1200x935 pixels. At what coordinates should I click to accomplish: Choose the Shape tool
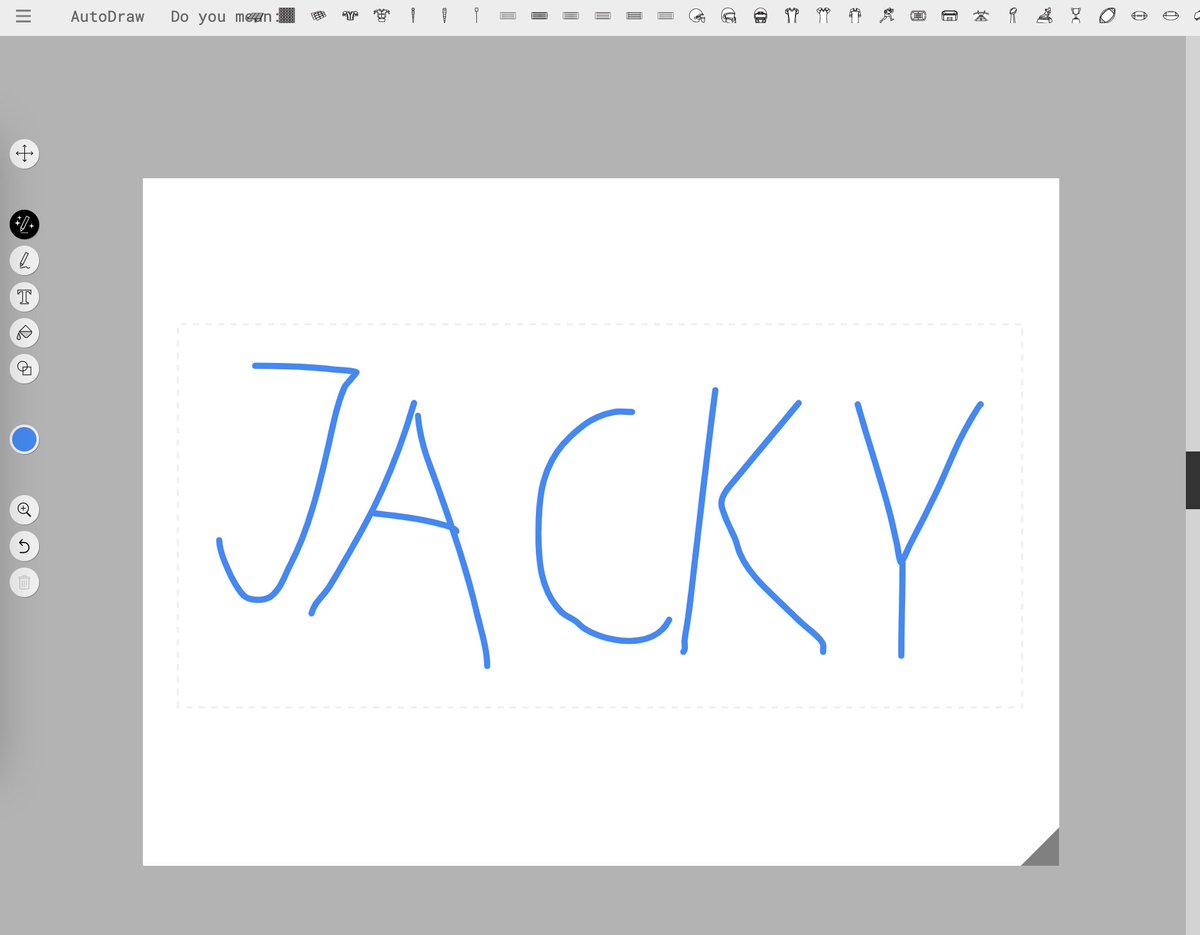tap(24, 369)
